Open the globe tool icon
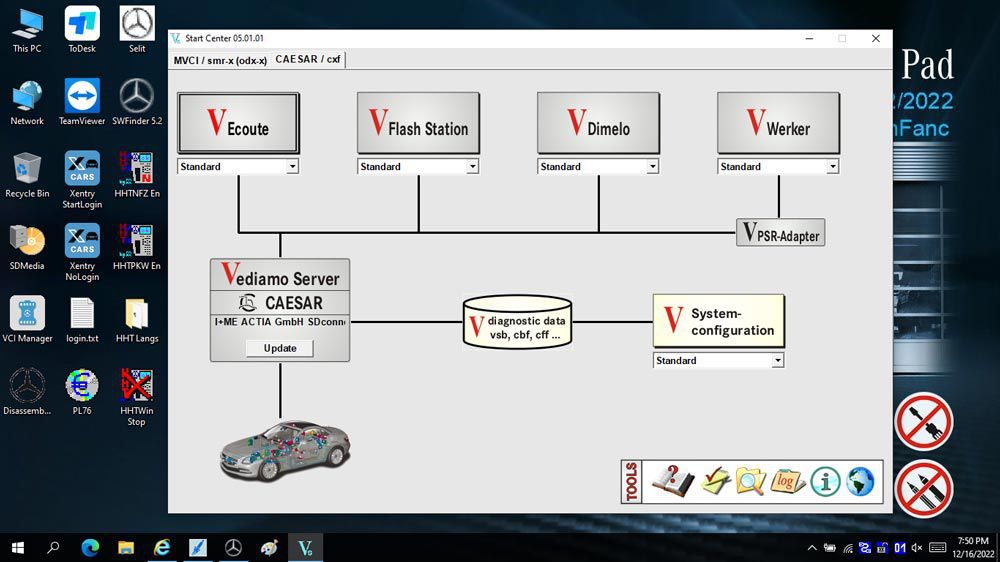 860,482
